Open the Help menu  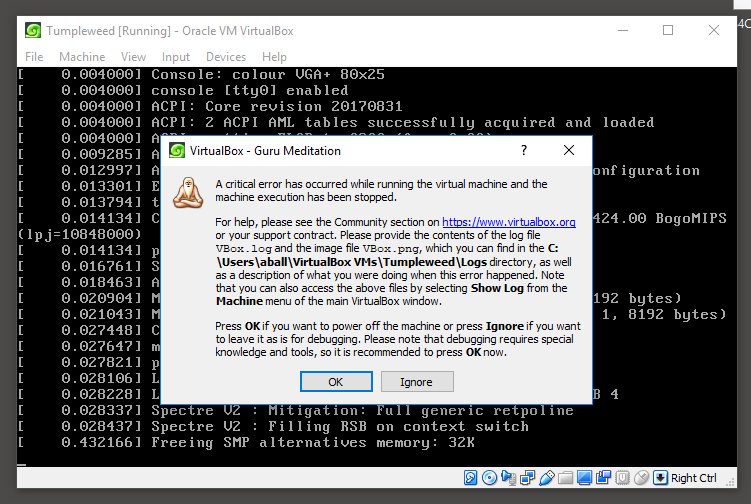coord(274,57)
